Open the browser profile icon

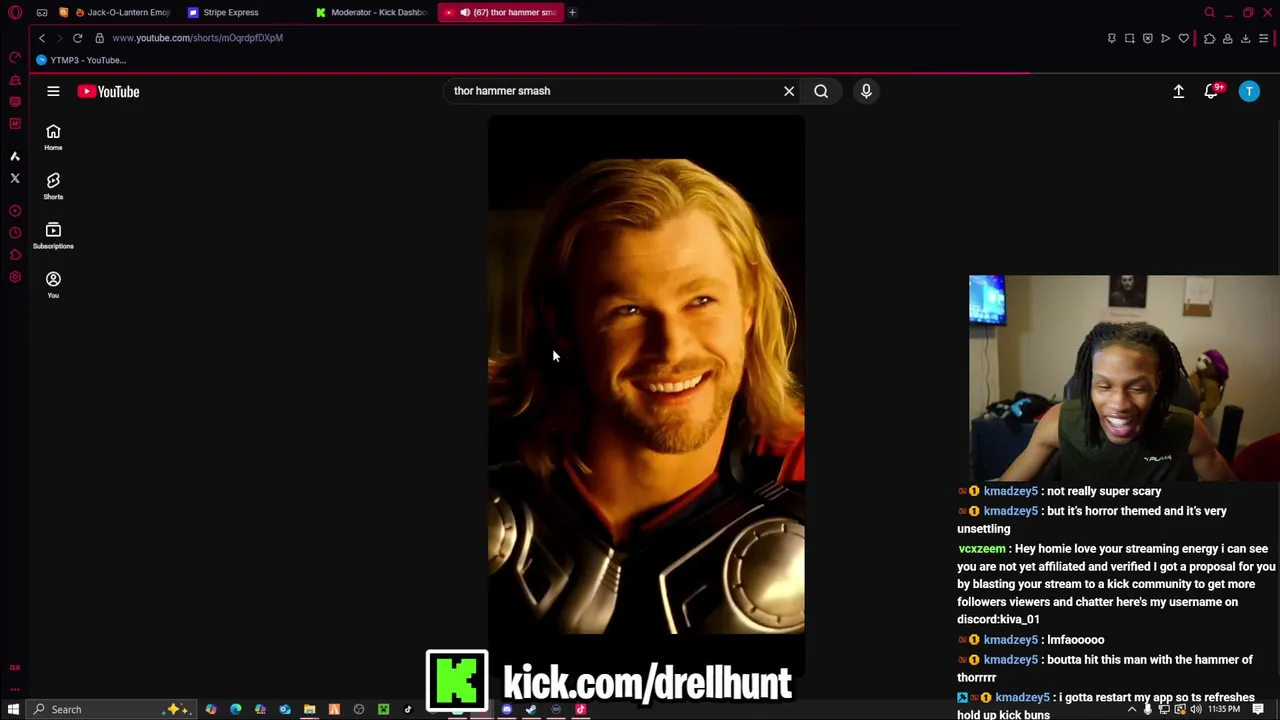(x=1227, y=38)
